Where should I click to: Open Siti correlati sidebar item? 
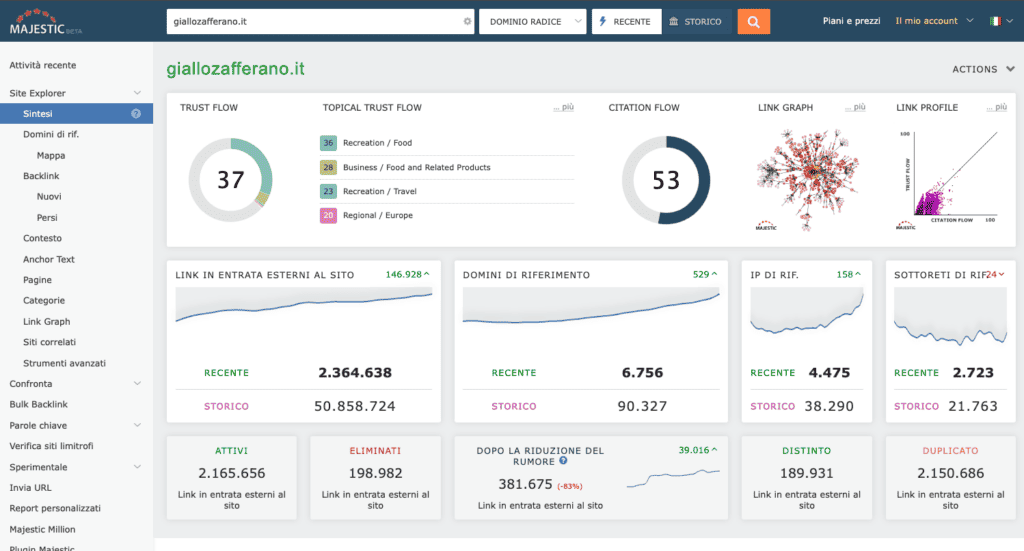50,342
